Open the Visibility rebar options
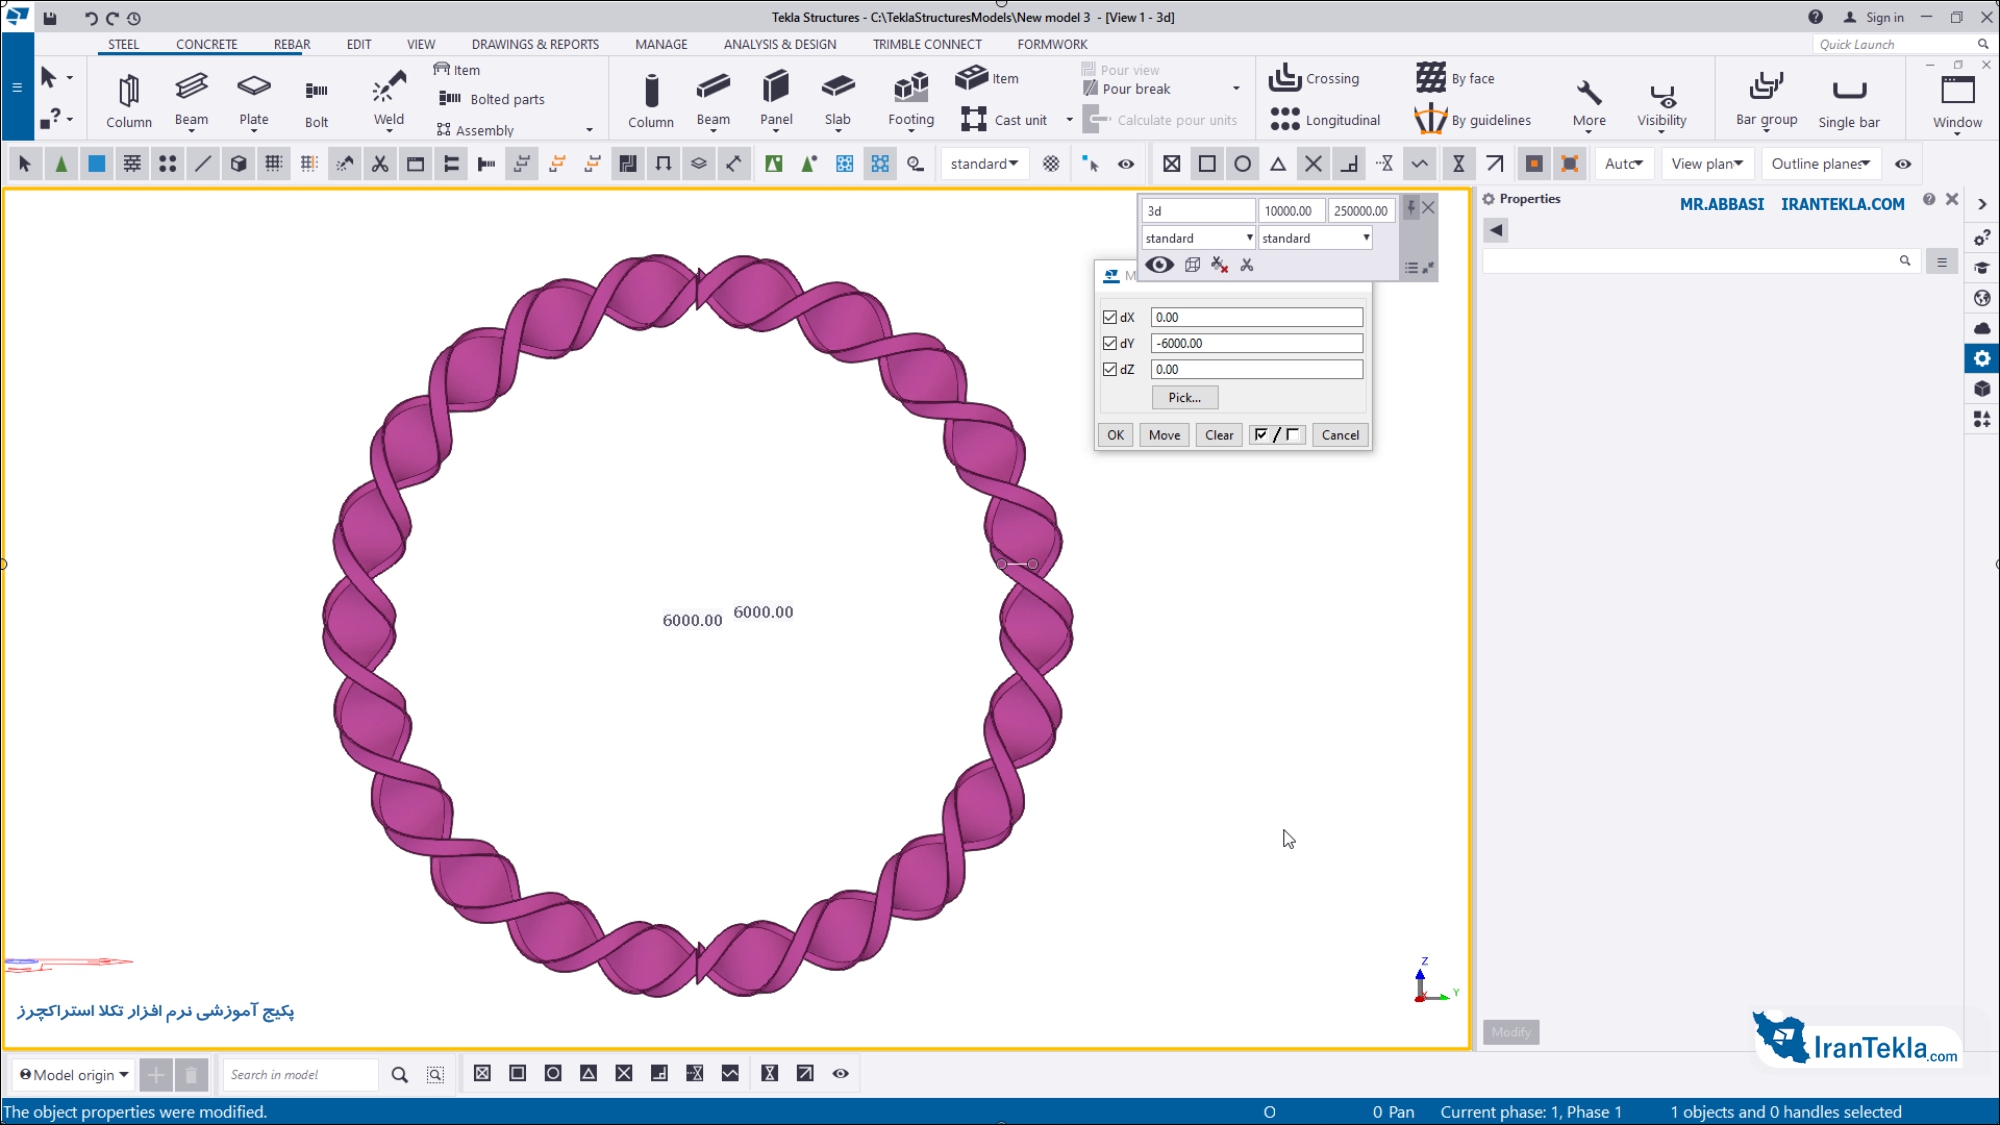Viewport: 2000px width, 1125px height. (x=1661, y=104)
